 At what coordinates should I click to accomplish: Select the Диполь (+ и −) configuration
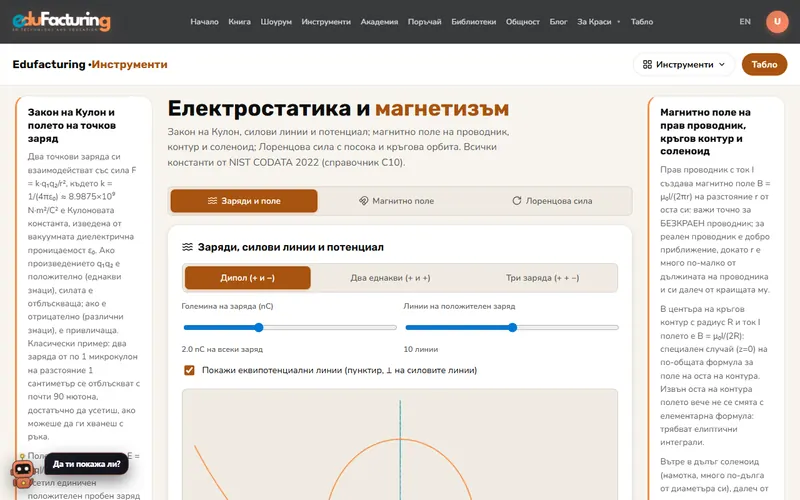tap(247, 278)
